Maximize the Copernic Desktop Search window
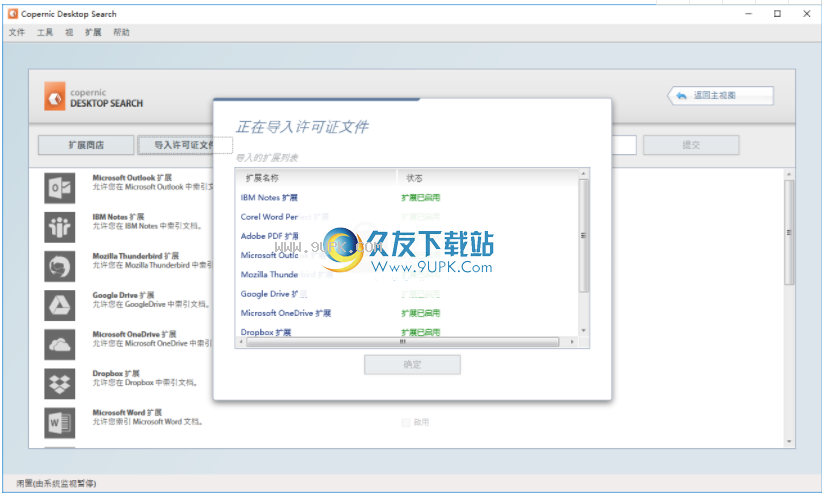822x500 pixels. click(x=777, y=14)
